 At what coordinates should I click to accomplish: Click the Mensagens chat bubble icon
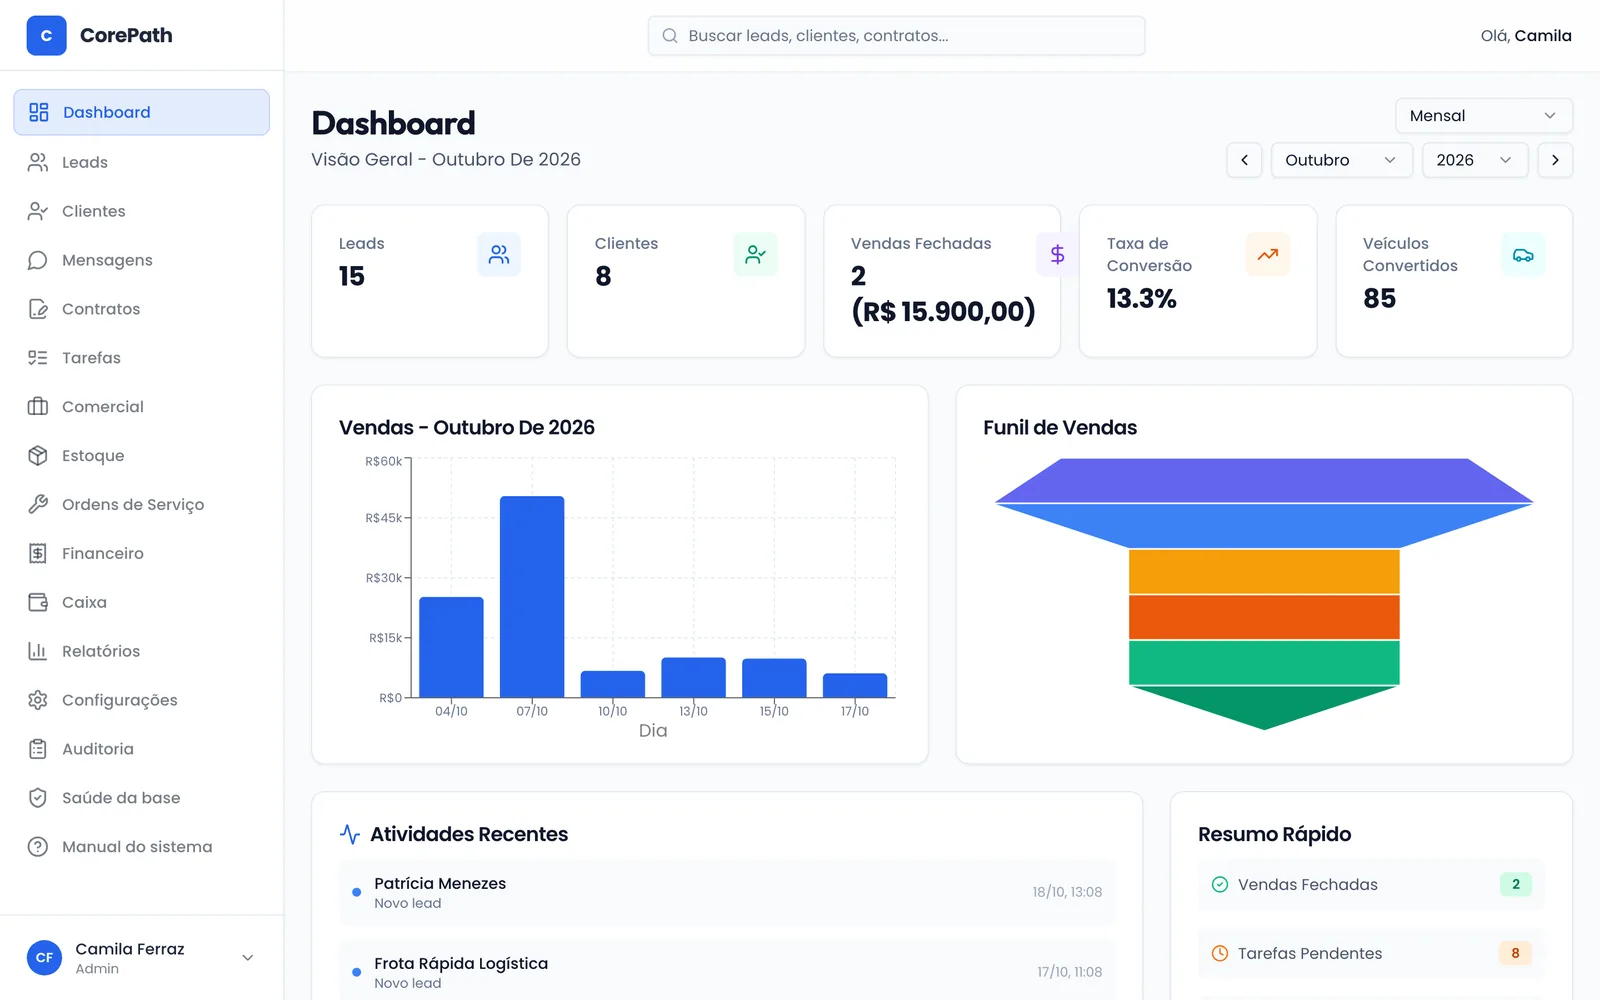(x=38, y=260)
